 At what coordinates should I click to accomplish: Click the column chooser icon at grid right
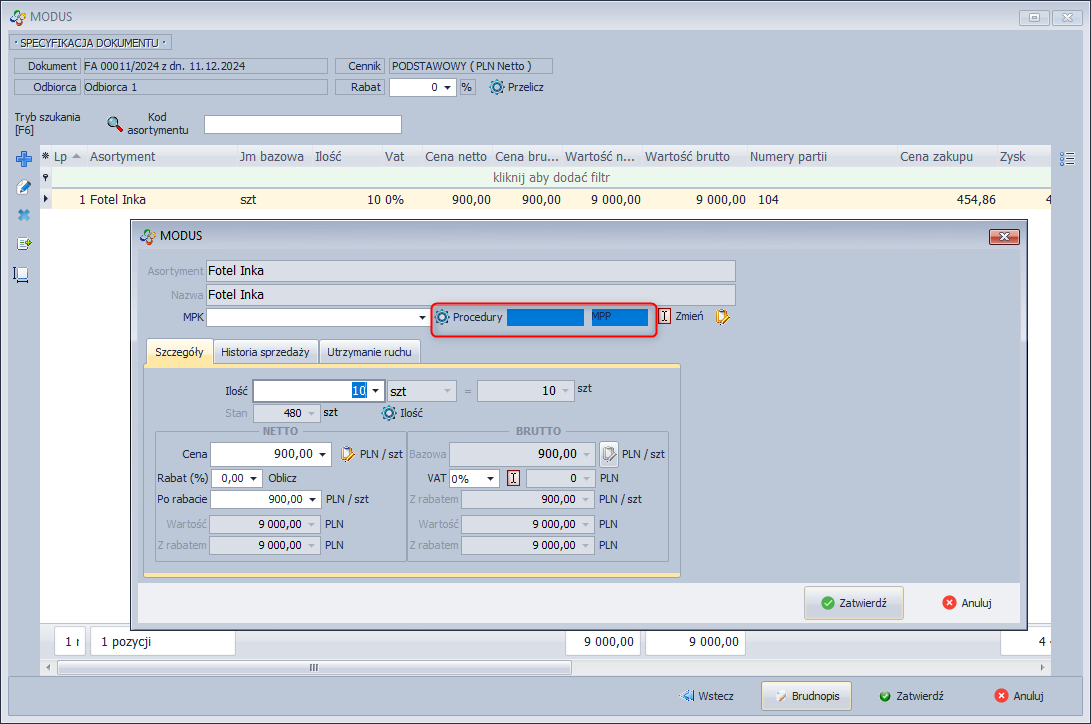(x=1067, y=158)
